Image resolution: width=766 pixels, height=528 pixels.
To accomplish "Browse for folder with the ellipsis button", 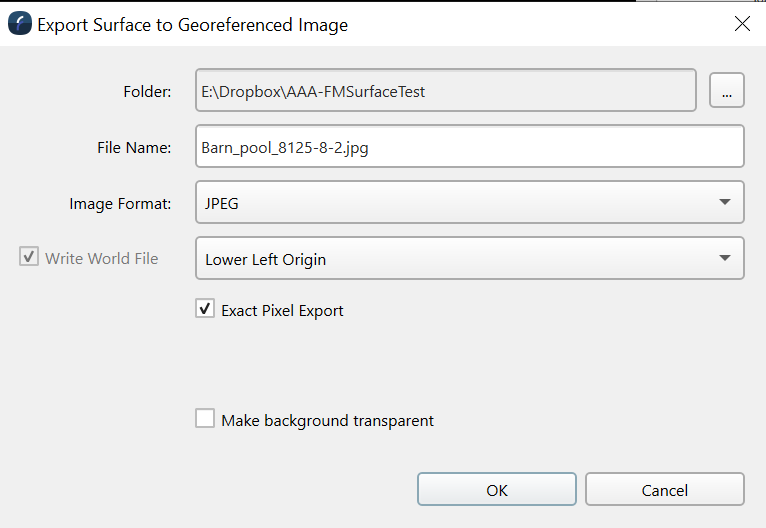I will 727,91.
